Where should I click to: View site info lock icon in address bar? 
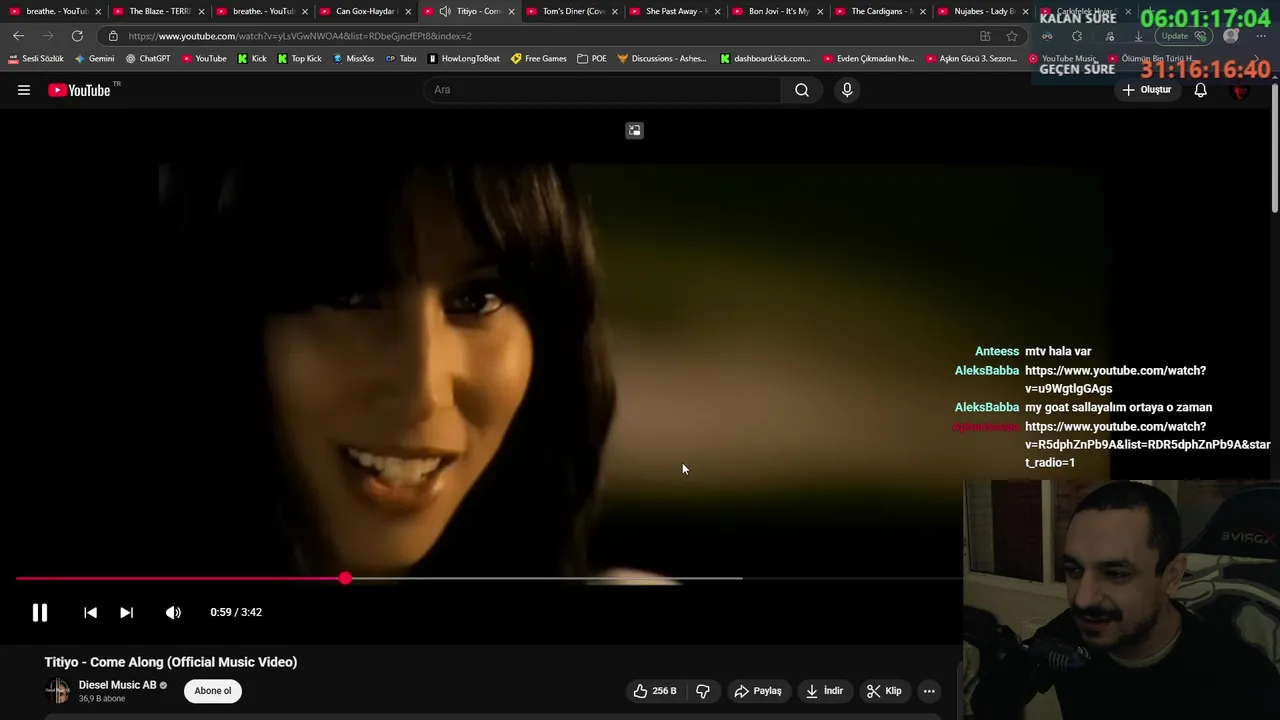113,36
